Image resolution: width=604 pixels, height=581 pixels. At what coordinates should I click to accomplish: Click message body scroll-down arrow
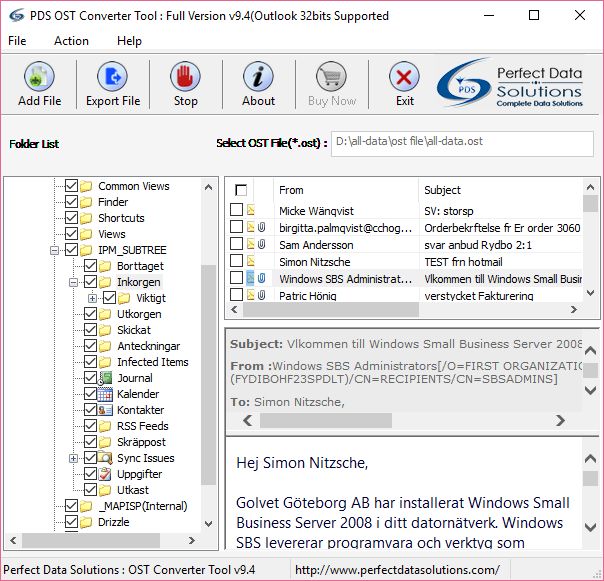tap(590, 527)
